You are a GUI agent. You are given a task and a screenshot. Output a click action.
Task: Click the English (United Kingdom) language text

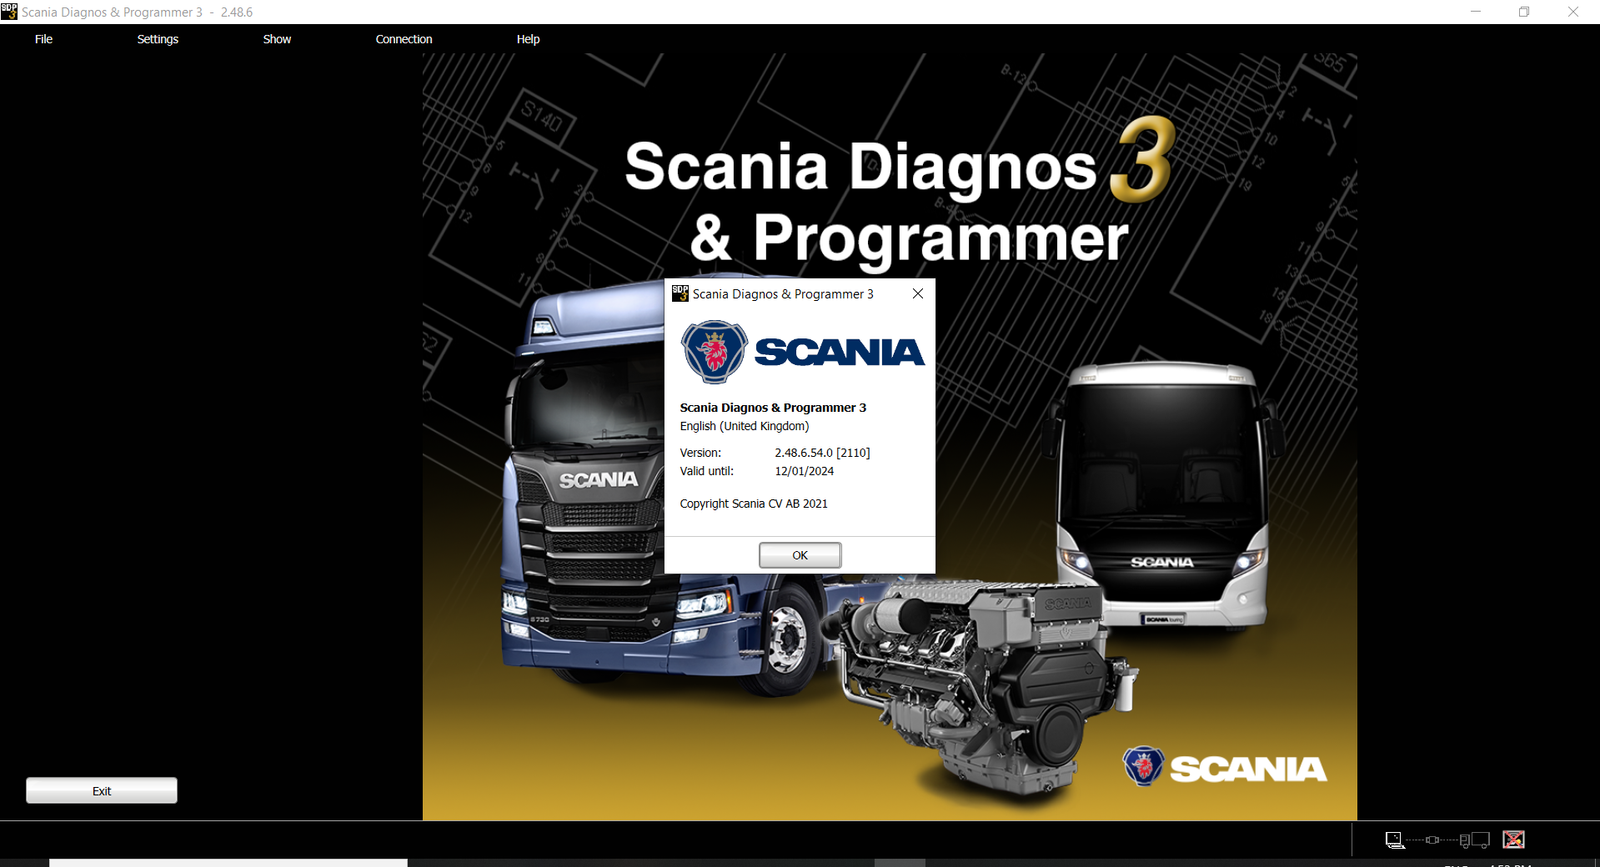click(744, 426)
